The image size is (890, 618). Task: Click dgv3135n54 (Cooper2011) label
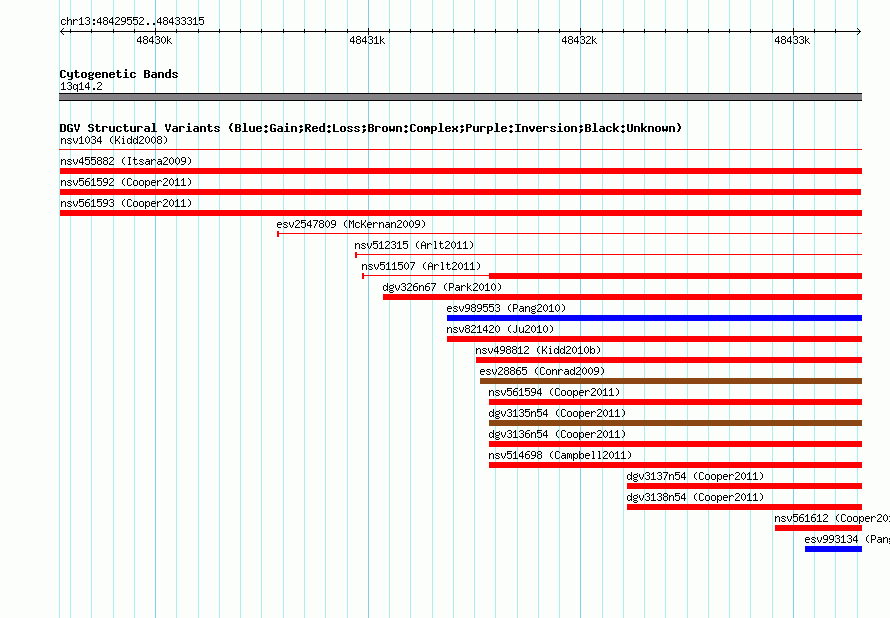click(x=557, y=413)
